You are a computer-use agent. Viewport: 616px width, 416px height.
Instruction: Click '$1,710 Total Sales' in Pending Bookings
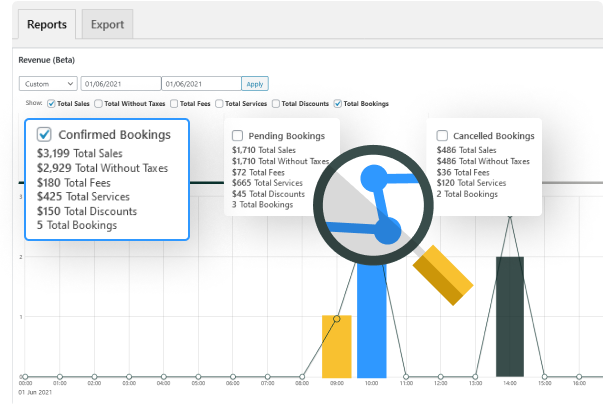click(264, 150)
